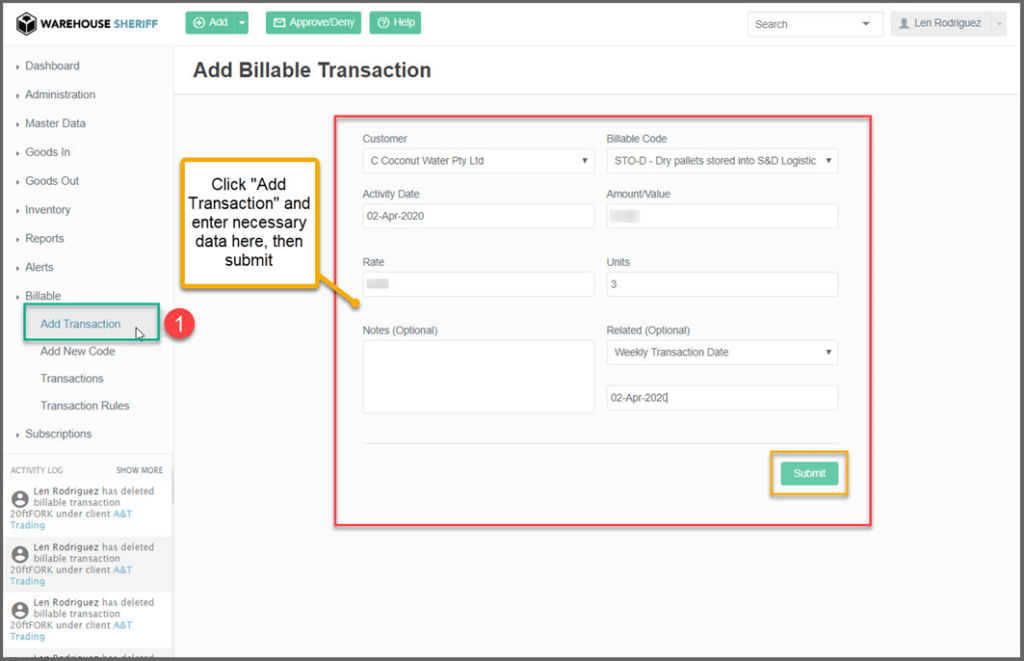This screenshot has width=1024, height=661.
Task: Open the first A&T Trading client link
Action: pyautogui.click(x=122, y=514)
